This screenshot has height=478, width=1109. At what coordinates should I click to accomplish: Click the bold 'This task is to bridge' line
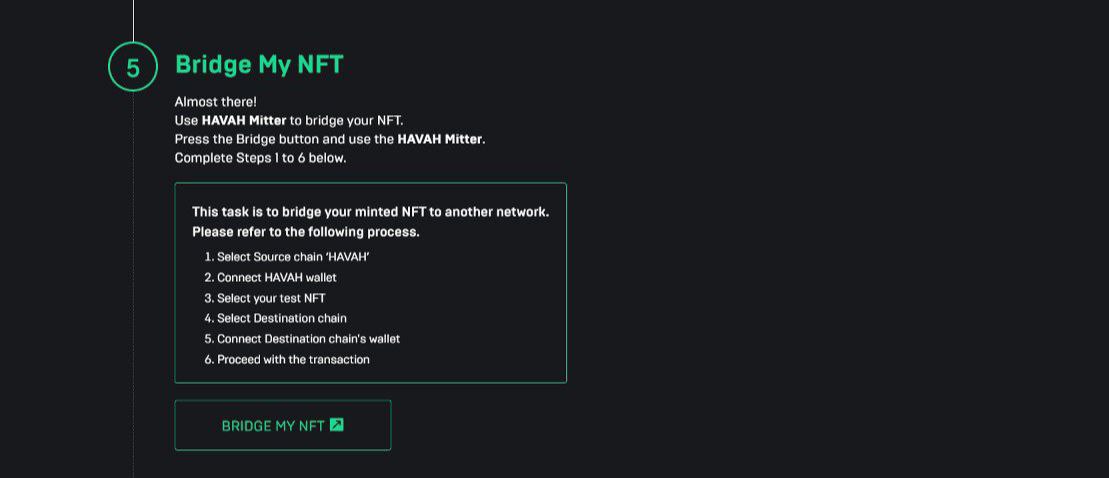pyautogui.click(x=370, y=212)
